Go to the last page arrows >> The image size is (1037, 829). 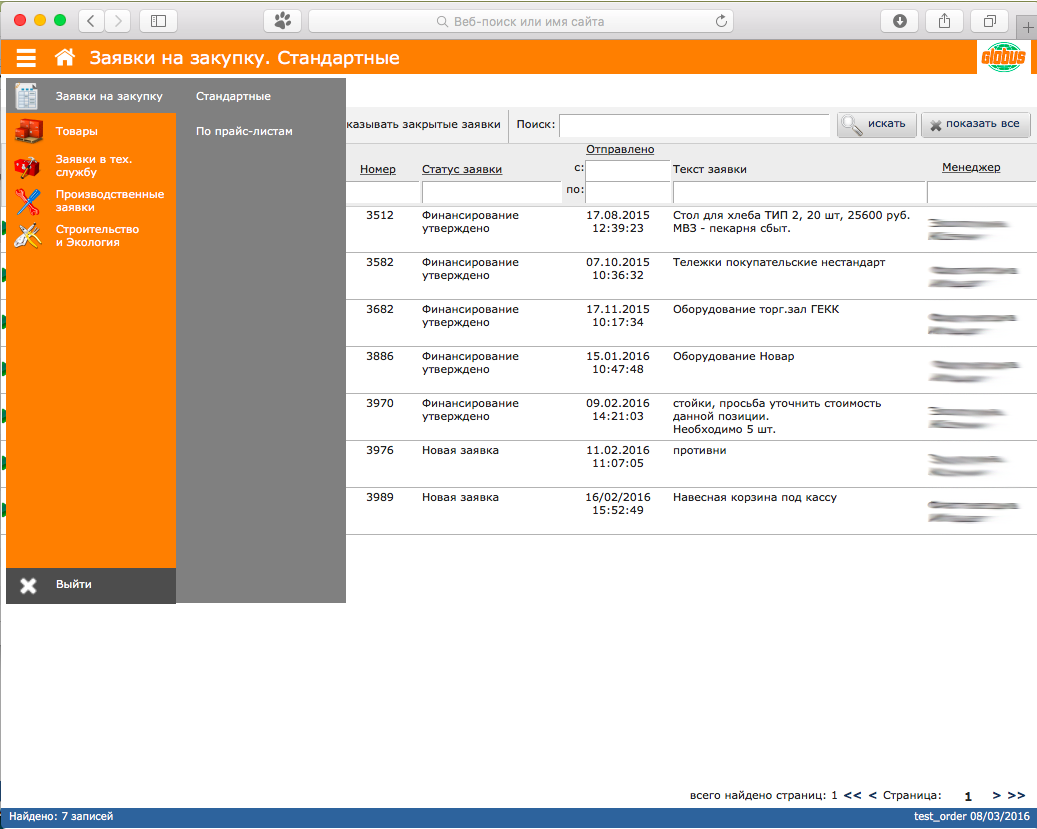coord(1016,795)
